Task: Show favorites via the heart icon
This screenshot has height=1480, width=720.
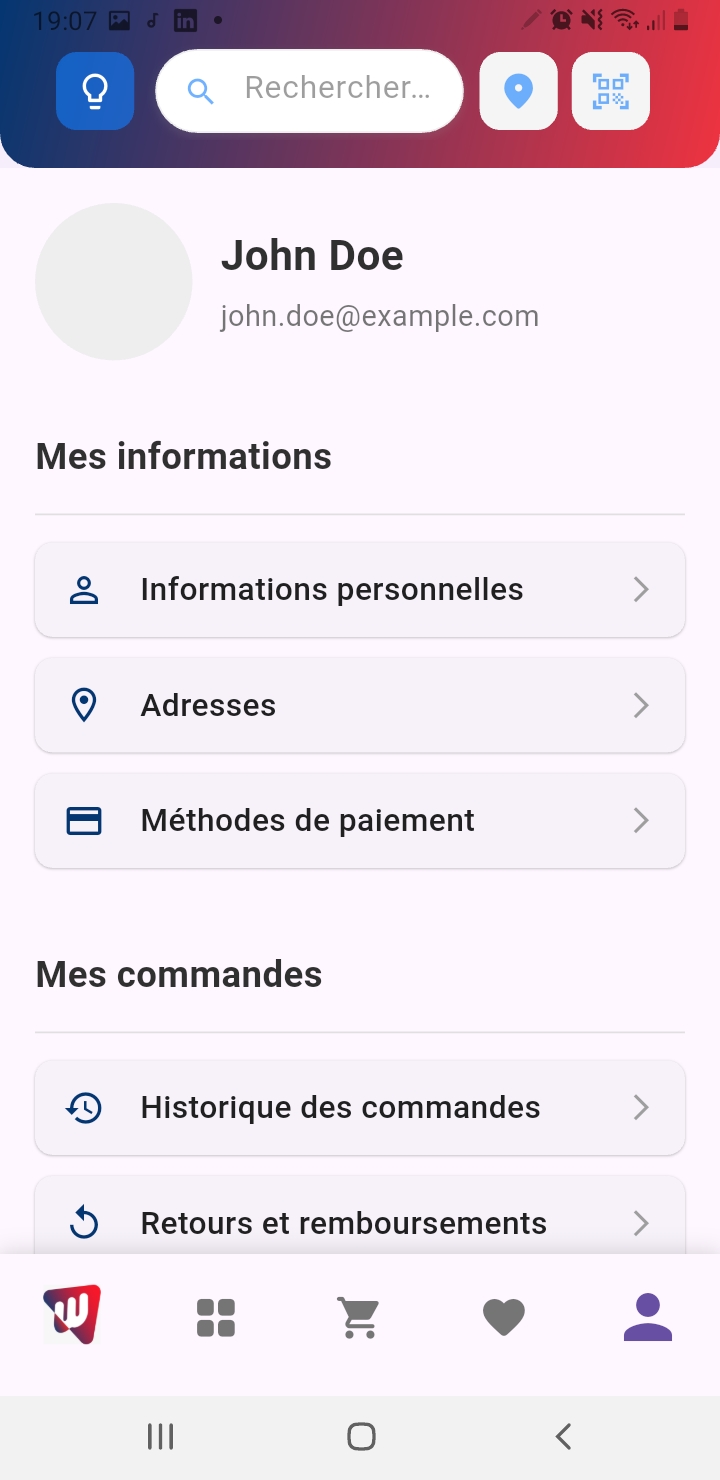Action: [x=503, y=1317]
